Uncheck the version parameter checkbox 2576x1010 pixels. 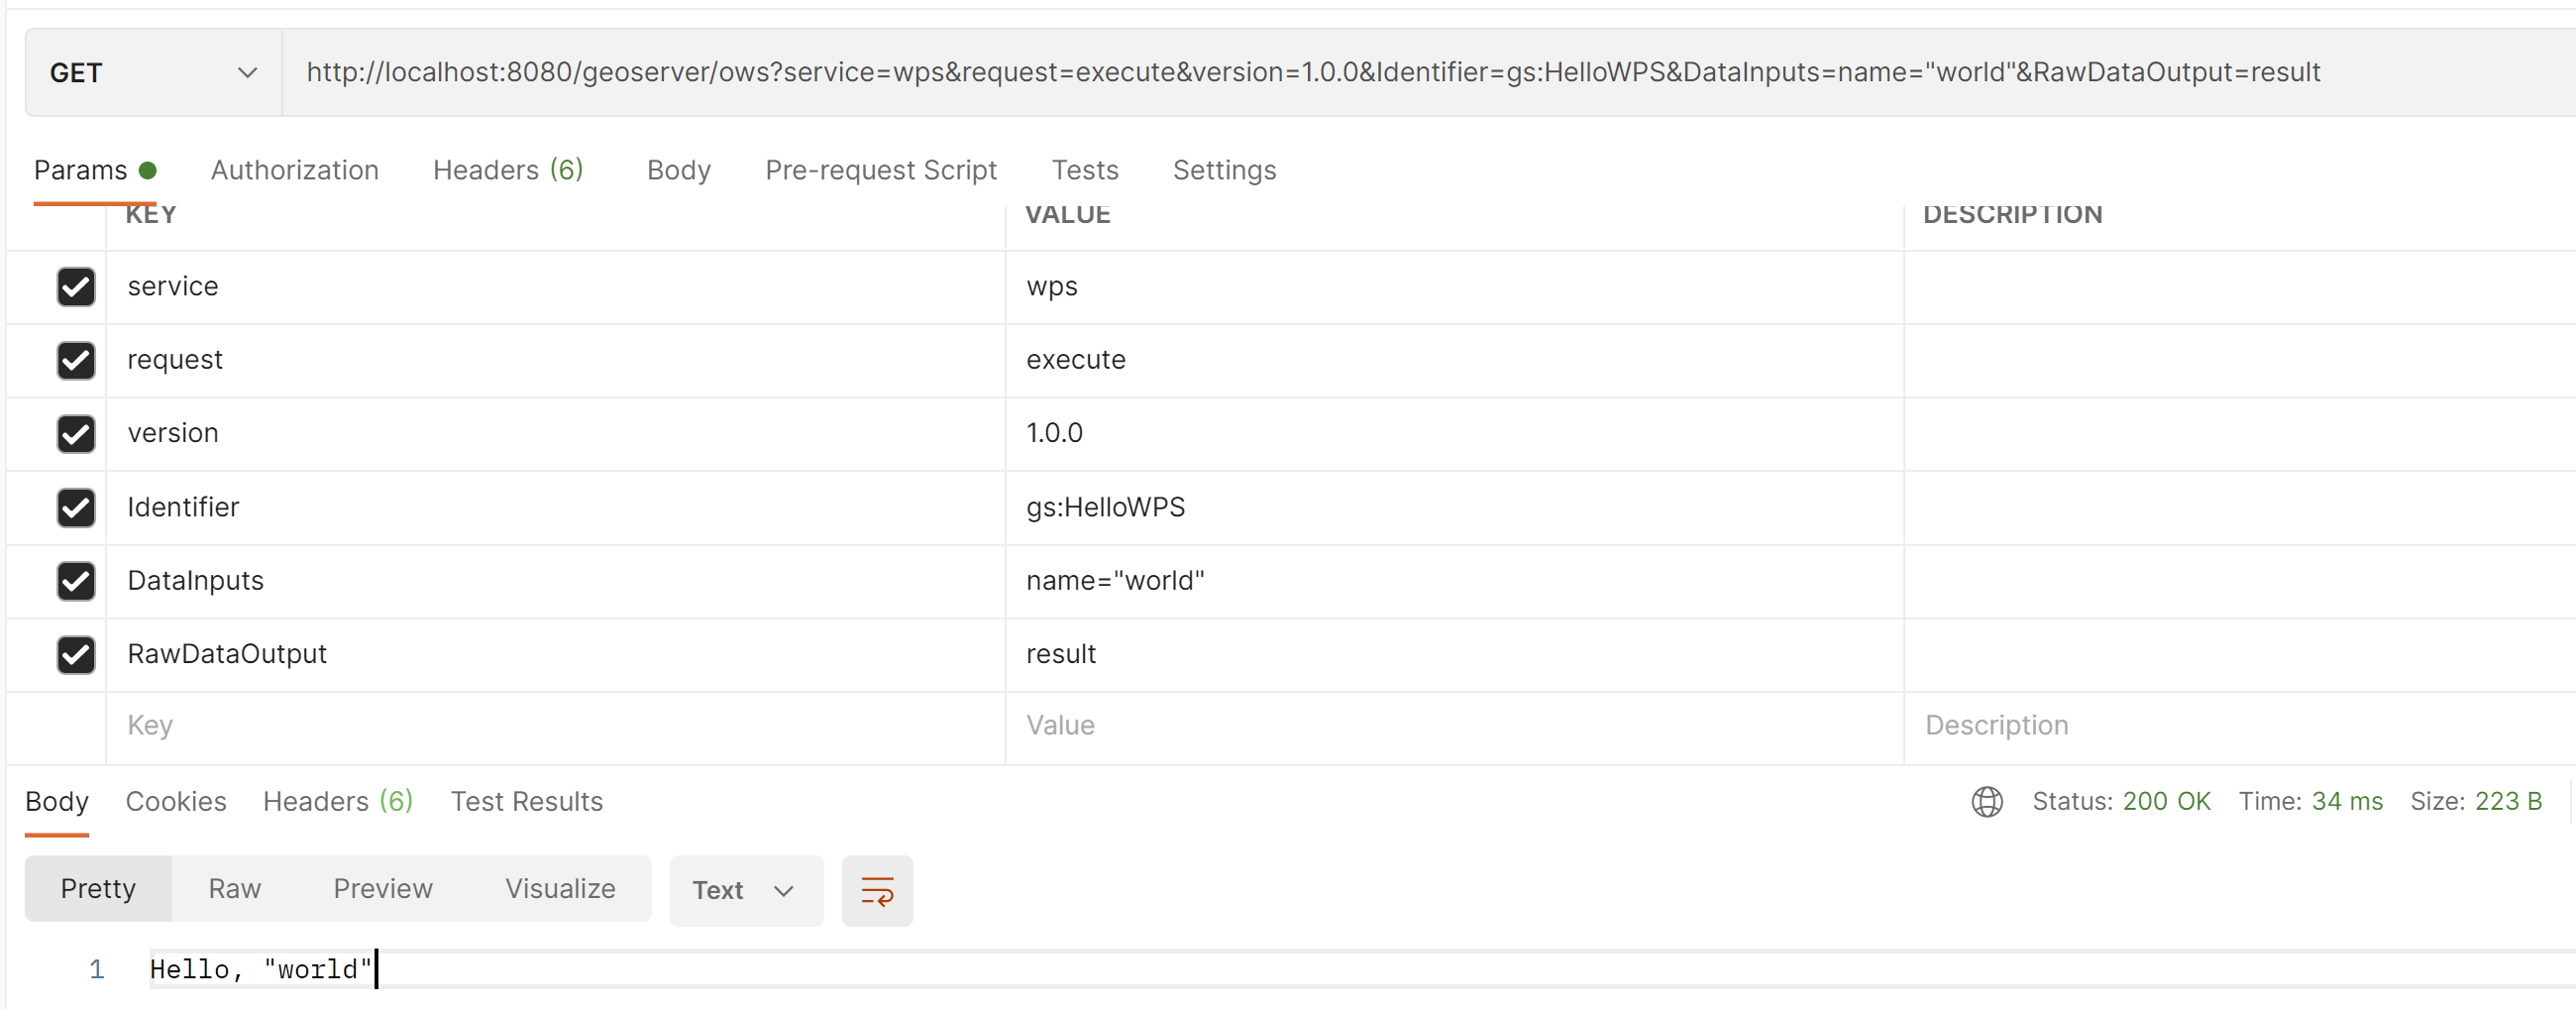click(76, 434)
